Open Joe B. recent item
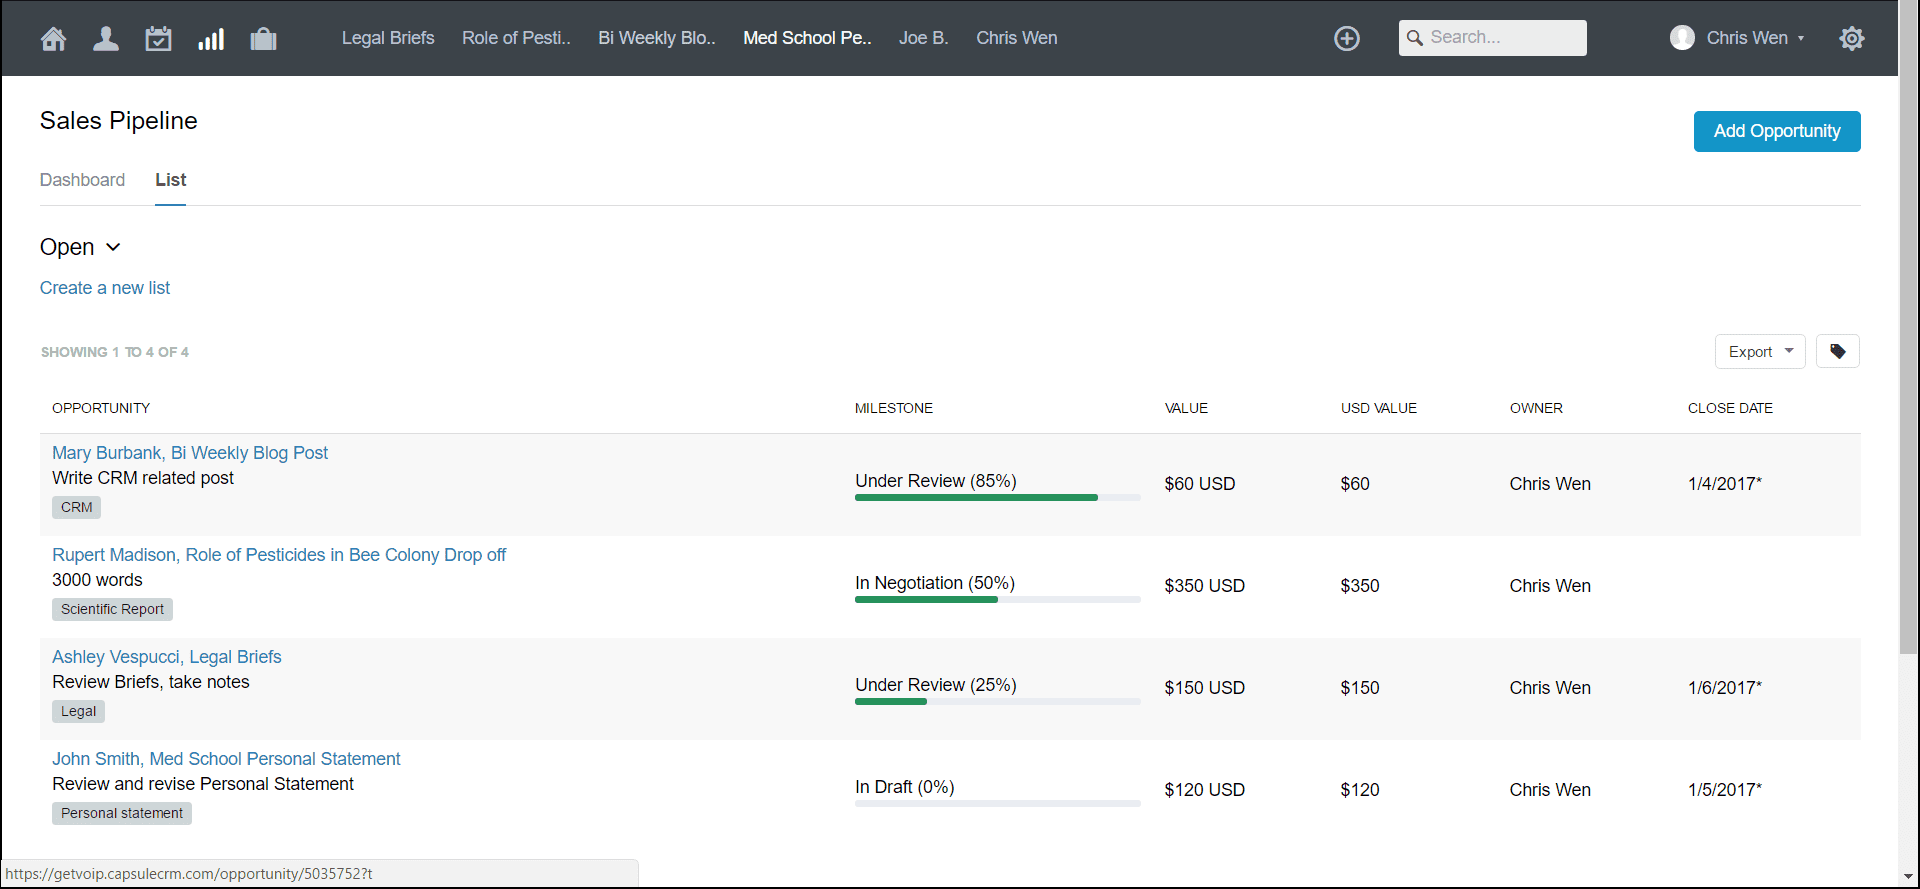Viewport: 1920px width, 889px height. [x=923, y=38]
